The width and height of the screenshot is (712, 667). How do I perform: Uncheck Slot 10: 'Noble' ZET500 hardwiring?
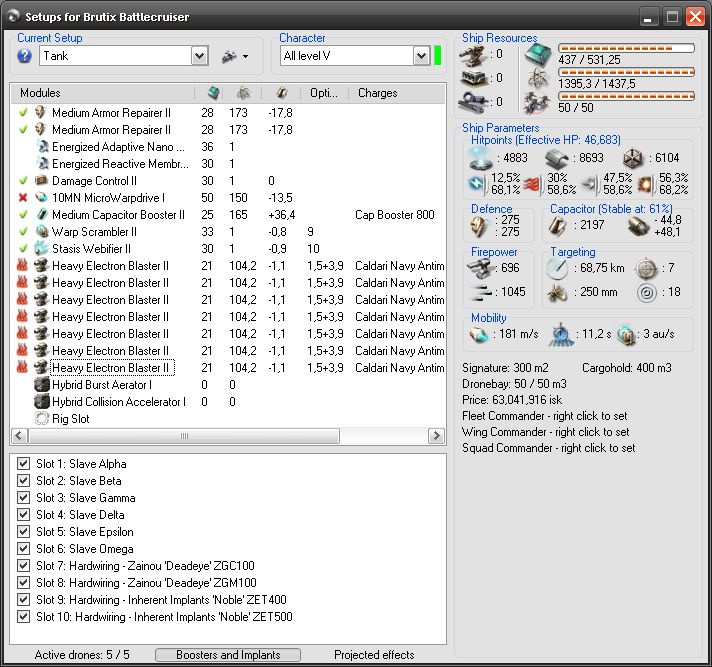[24, 617]
